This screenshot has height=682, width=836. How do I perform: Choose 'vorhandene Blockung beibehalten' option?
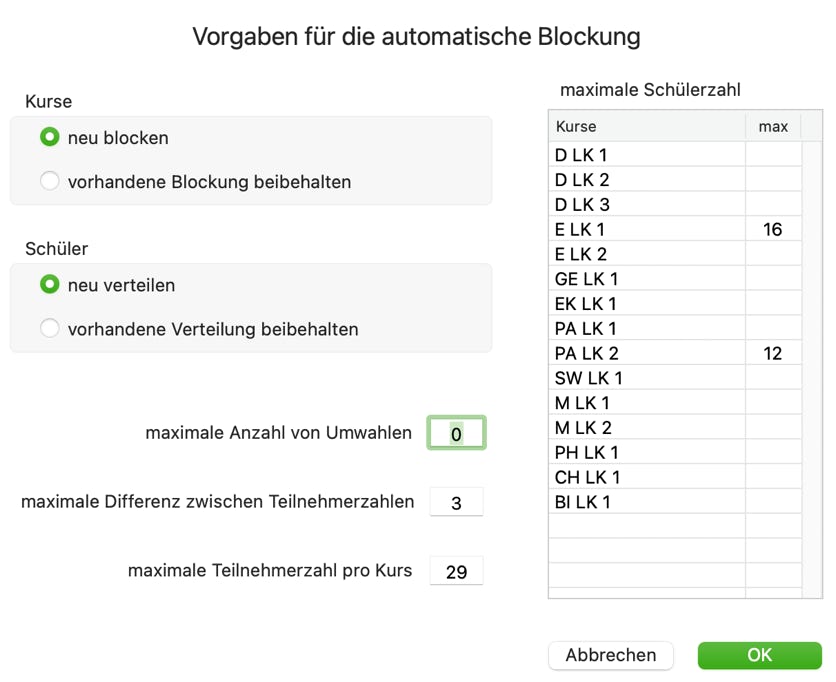pos(50,182)
